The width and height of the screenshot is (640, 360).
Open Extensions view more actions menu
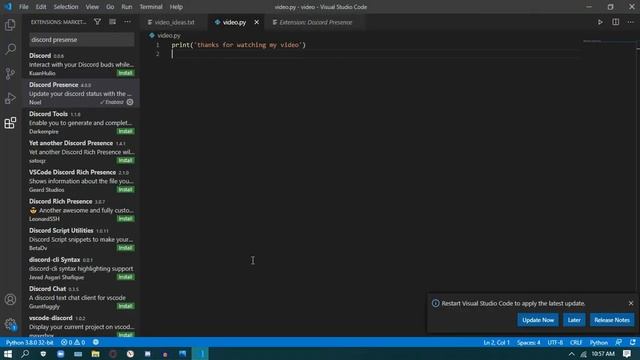coord(127,22)
